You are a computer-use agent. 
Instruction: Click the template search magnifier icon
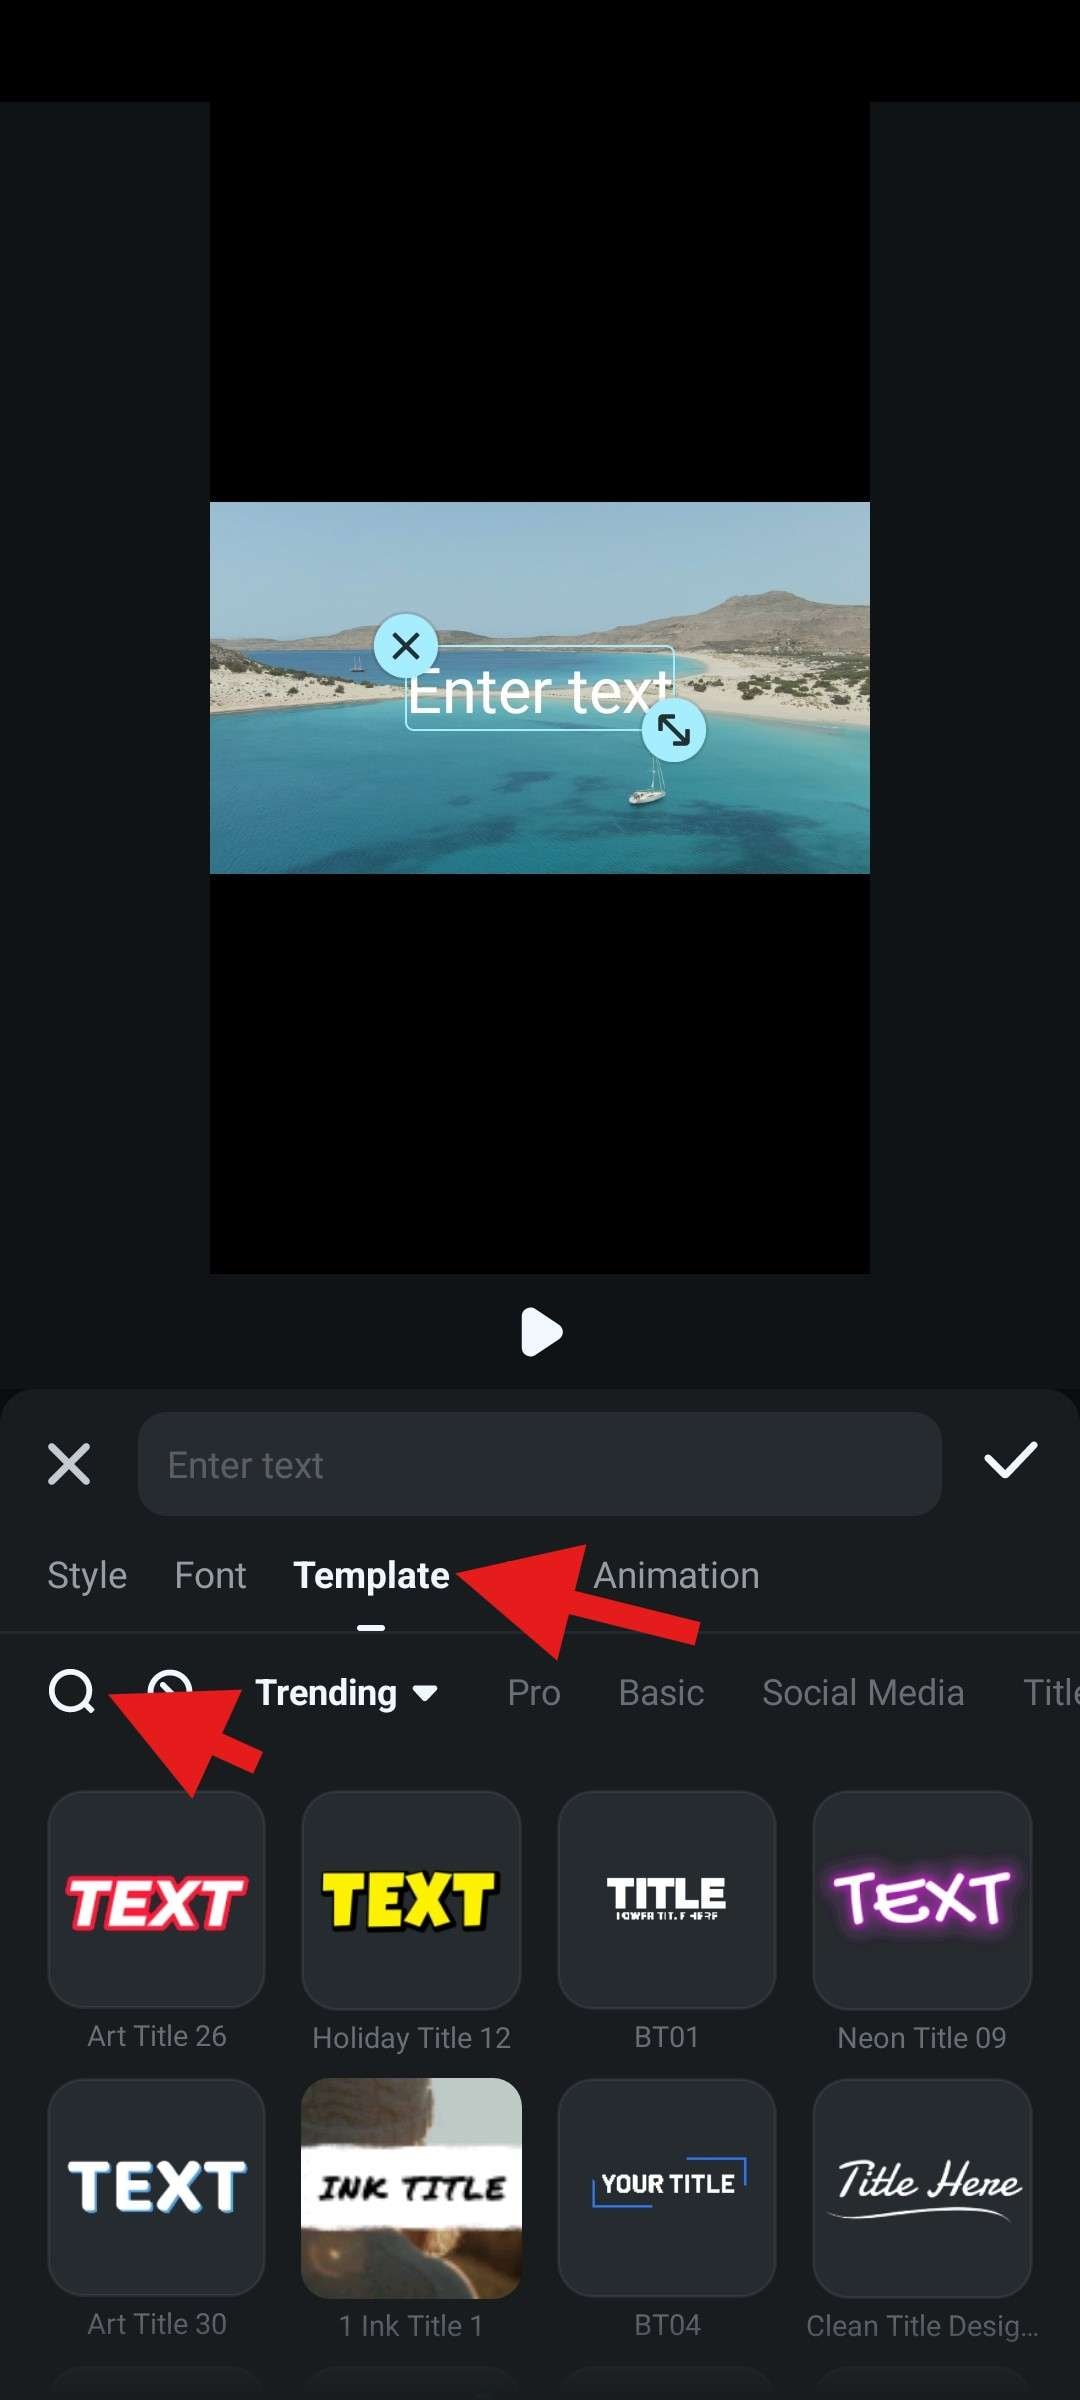pos(71,1692)
